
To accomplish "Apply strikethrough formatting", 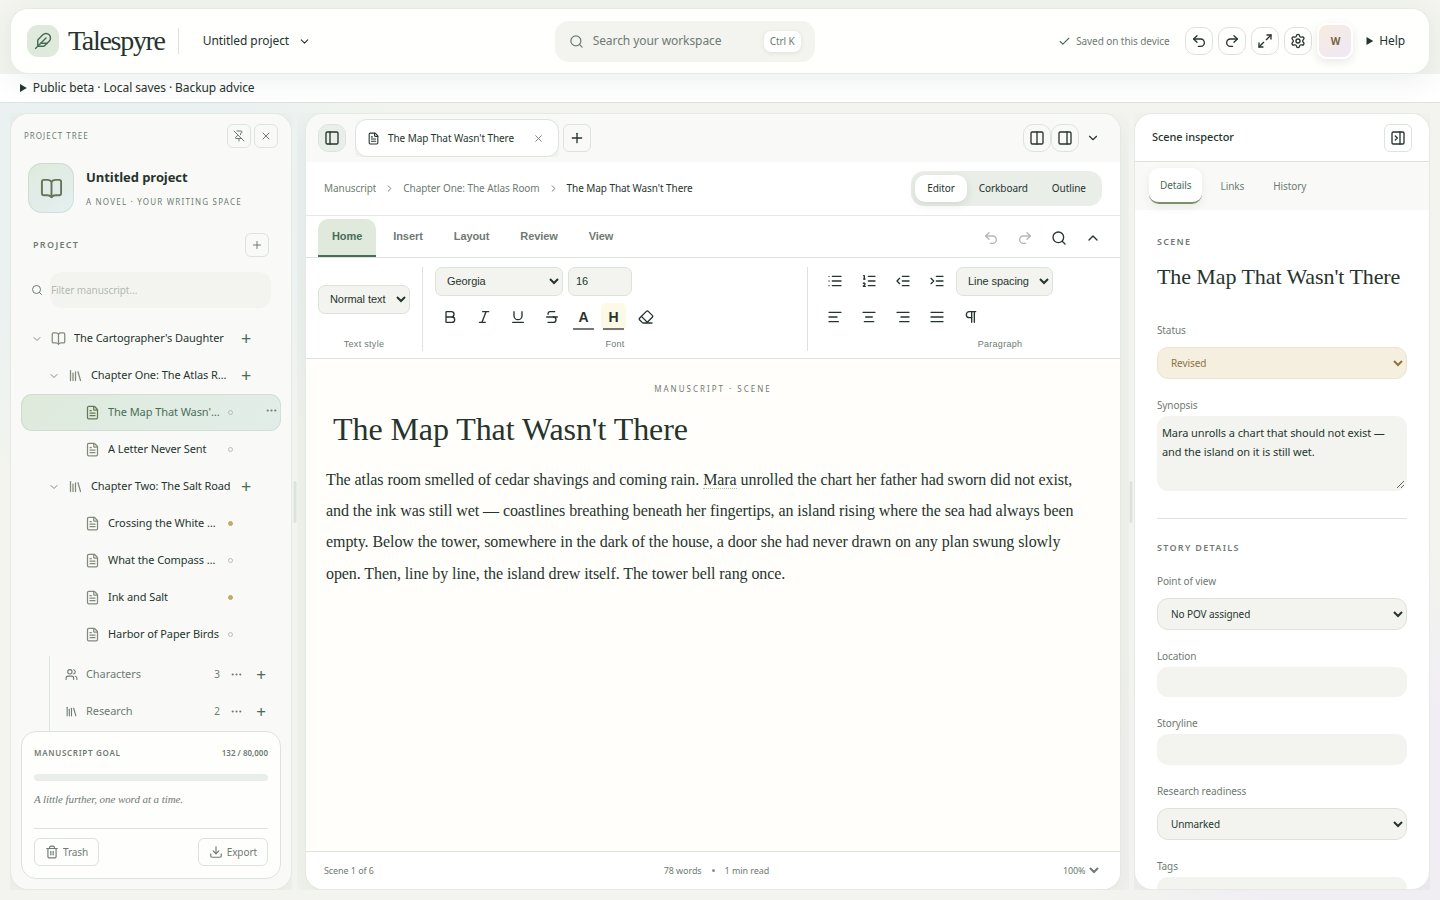I will coord(552,317).
